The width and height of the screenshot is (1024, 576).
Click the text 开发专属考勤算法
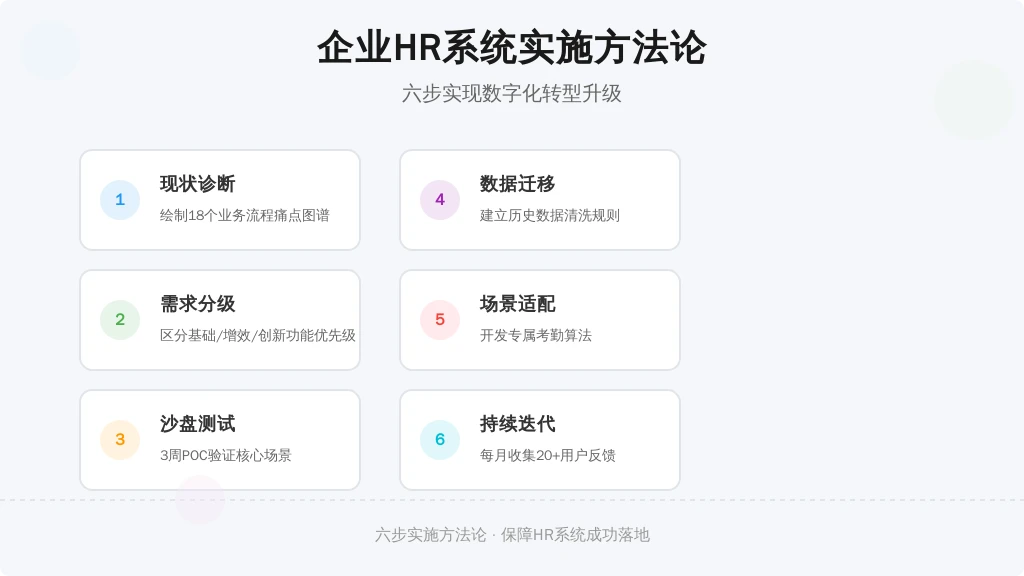[x=536, y=336]
